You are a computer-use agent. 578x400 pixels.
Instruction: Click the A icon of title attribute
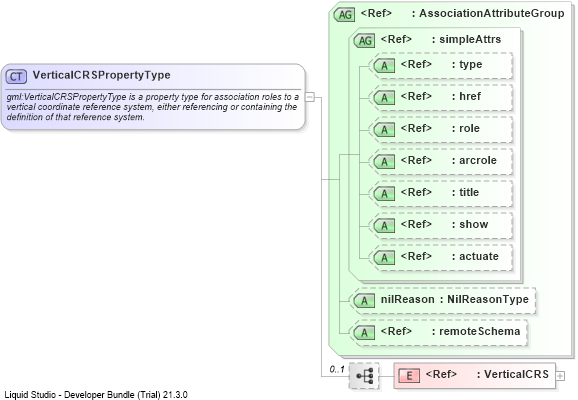click(384, 194)
